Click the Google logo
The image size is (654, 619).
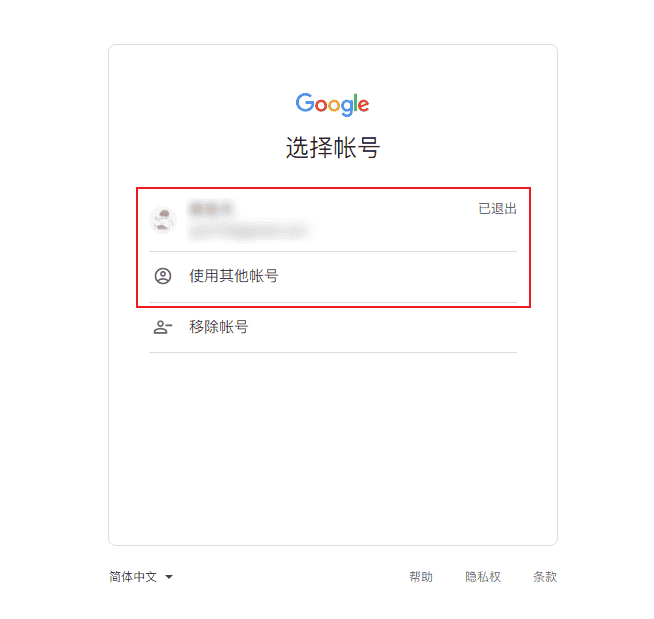(x=332, y=104)
